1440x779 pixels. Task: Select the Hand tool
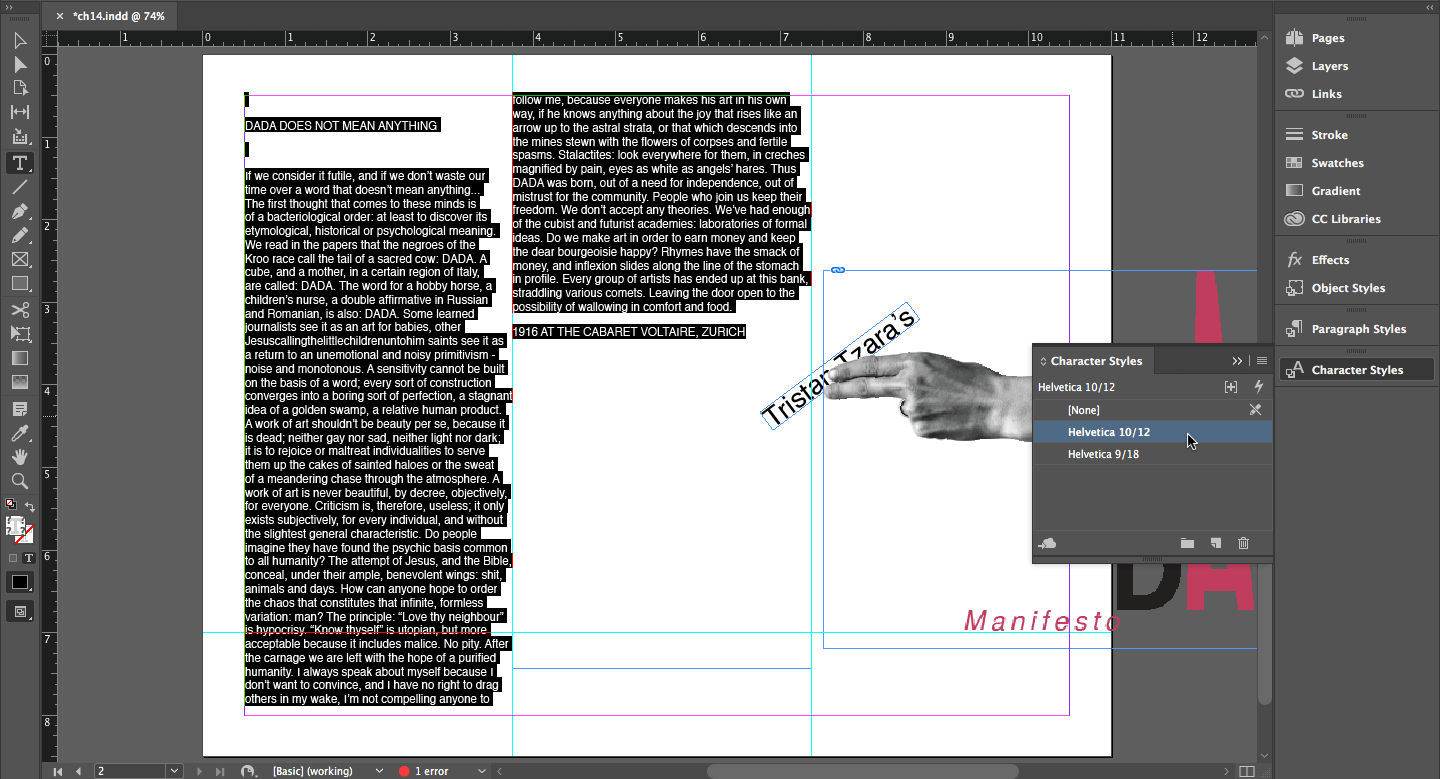pyautogui.click(x=19, y=457)
